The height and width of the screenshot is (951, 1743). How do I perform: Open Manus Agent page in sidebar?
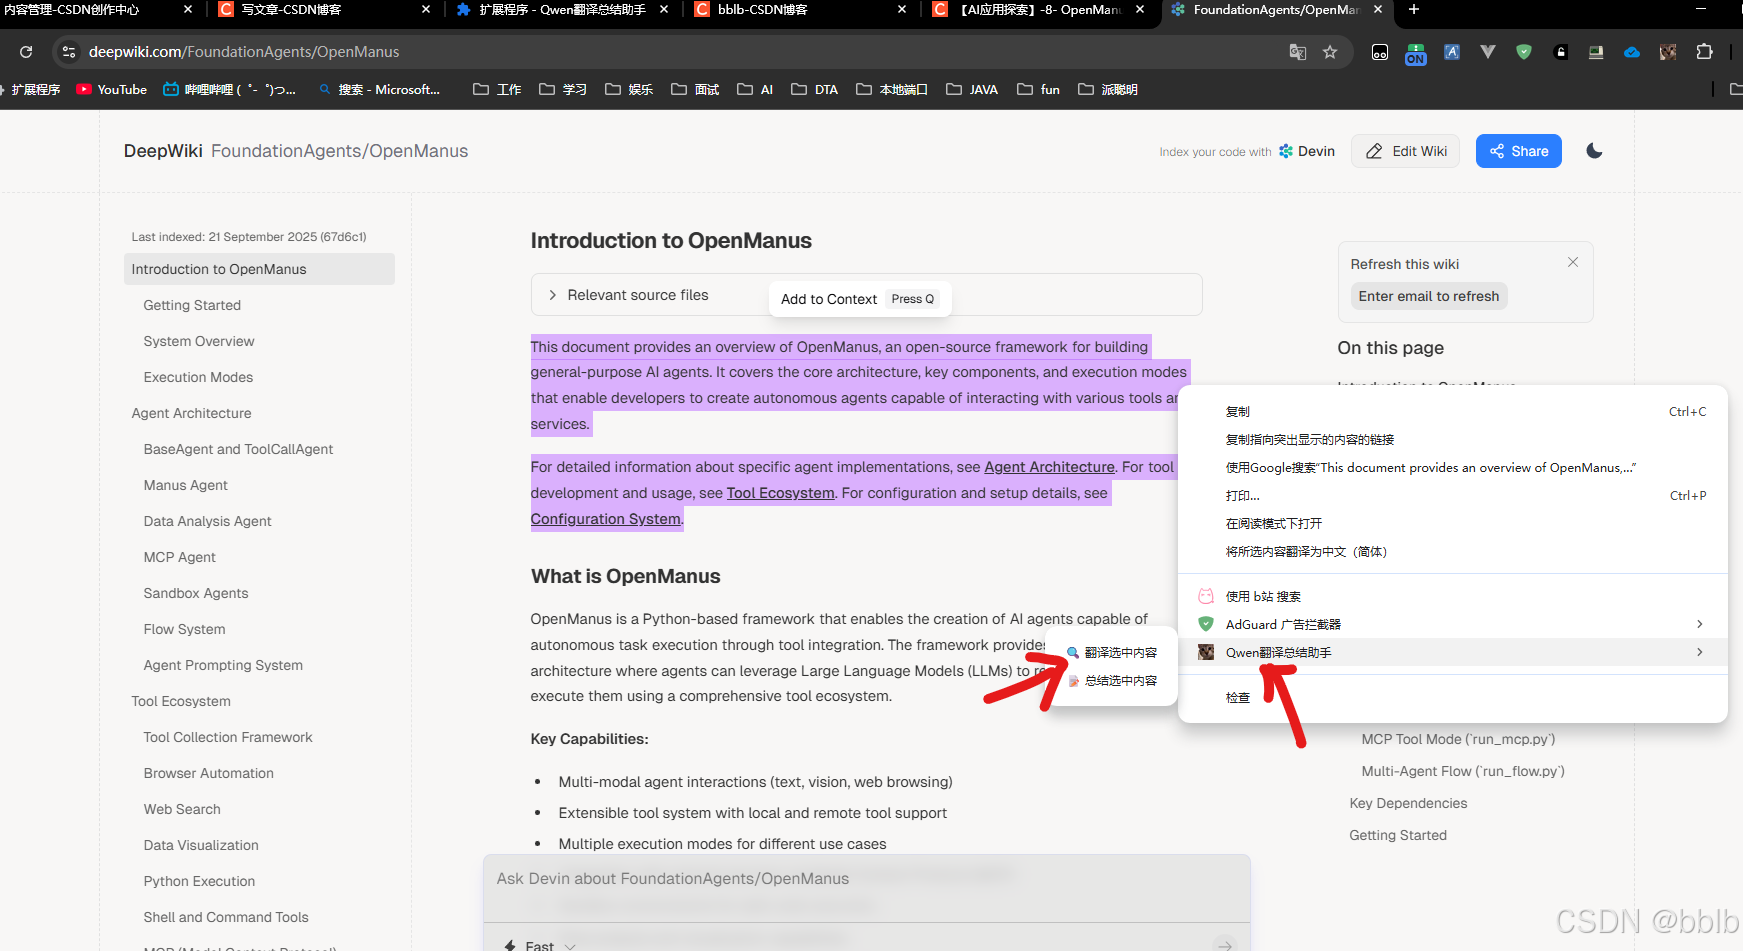tap(185, 485)
